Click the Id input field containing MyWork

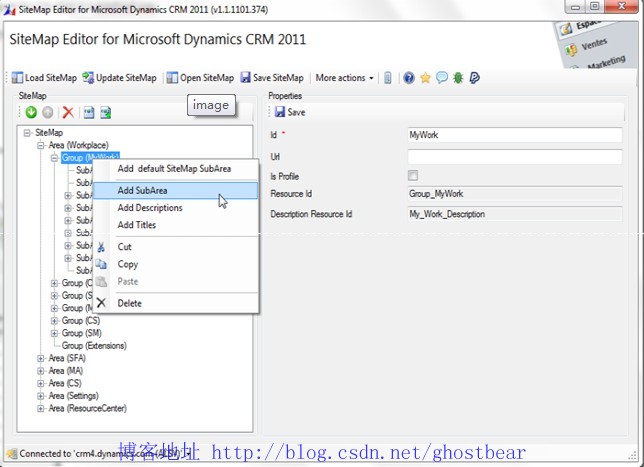pos(515,135)
